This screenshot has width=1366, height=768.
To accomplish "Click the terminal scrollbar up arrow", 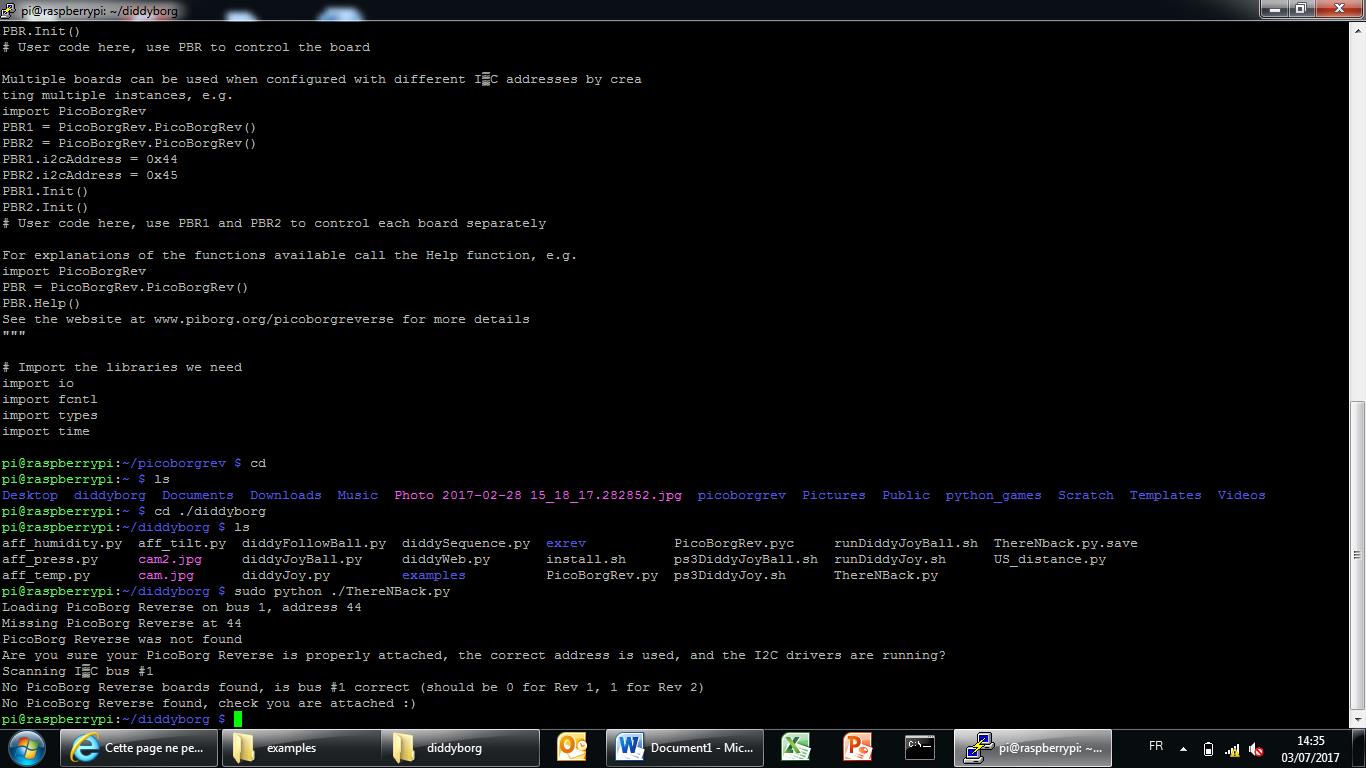I will [x=1357, y=28].
